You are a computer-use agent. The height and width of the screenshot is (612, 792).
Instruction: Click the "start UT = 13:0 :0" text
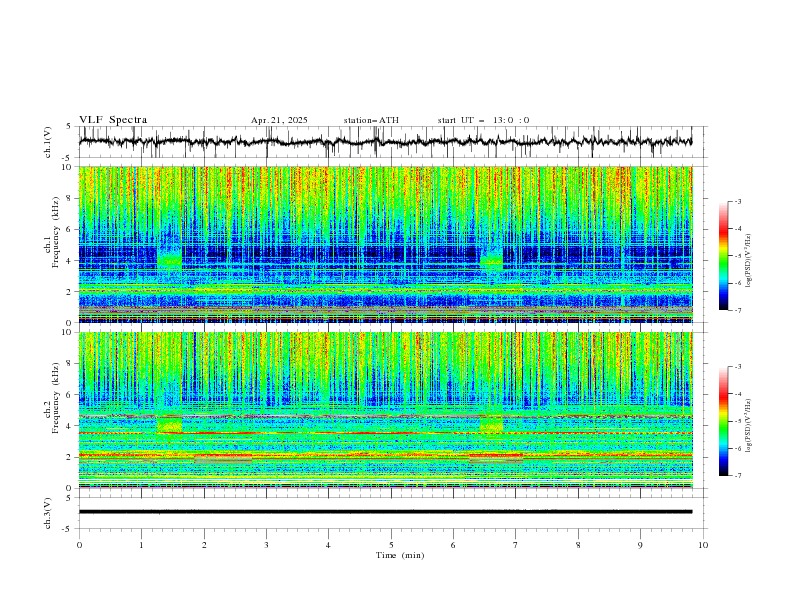(x=483, y=120)
